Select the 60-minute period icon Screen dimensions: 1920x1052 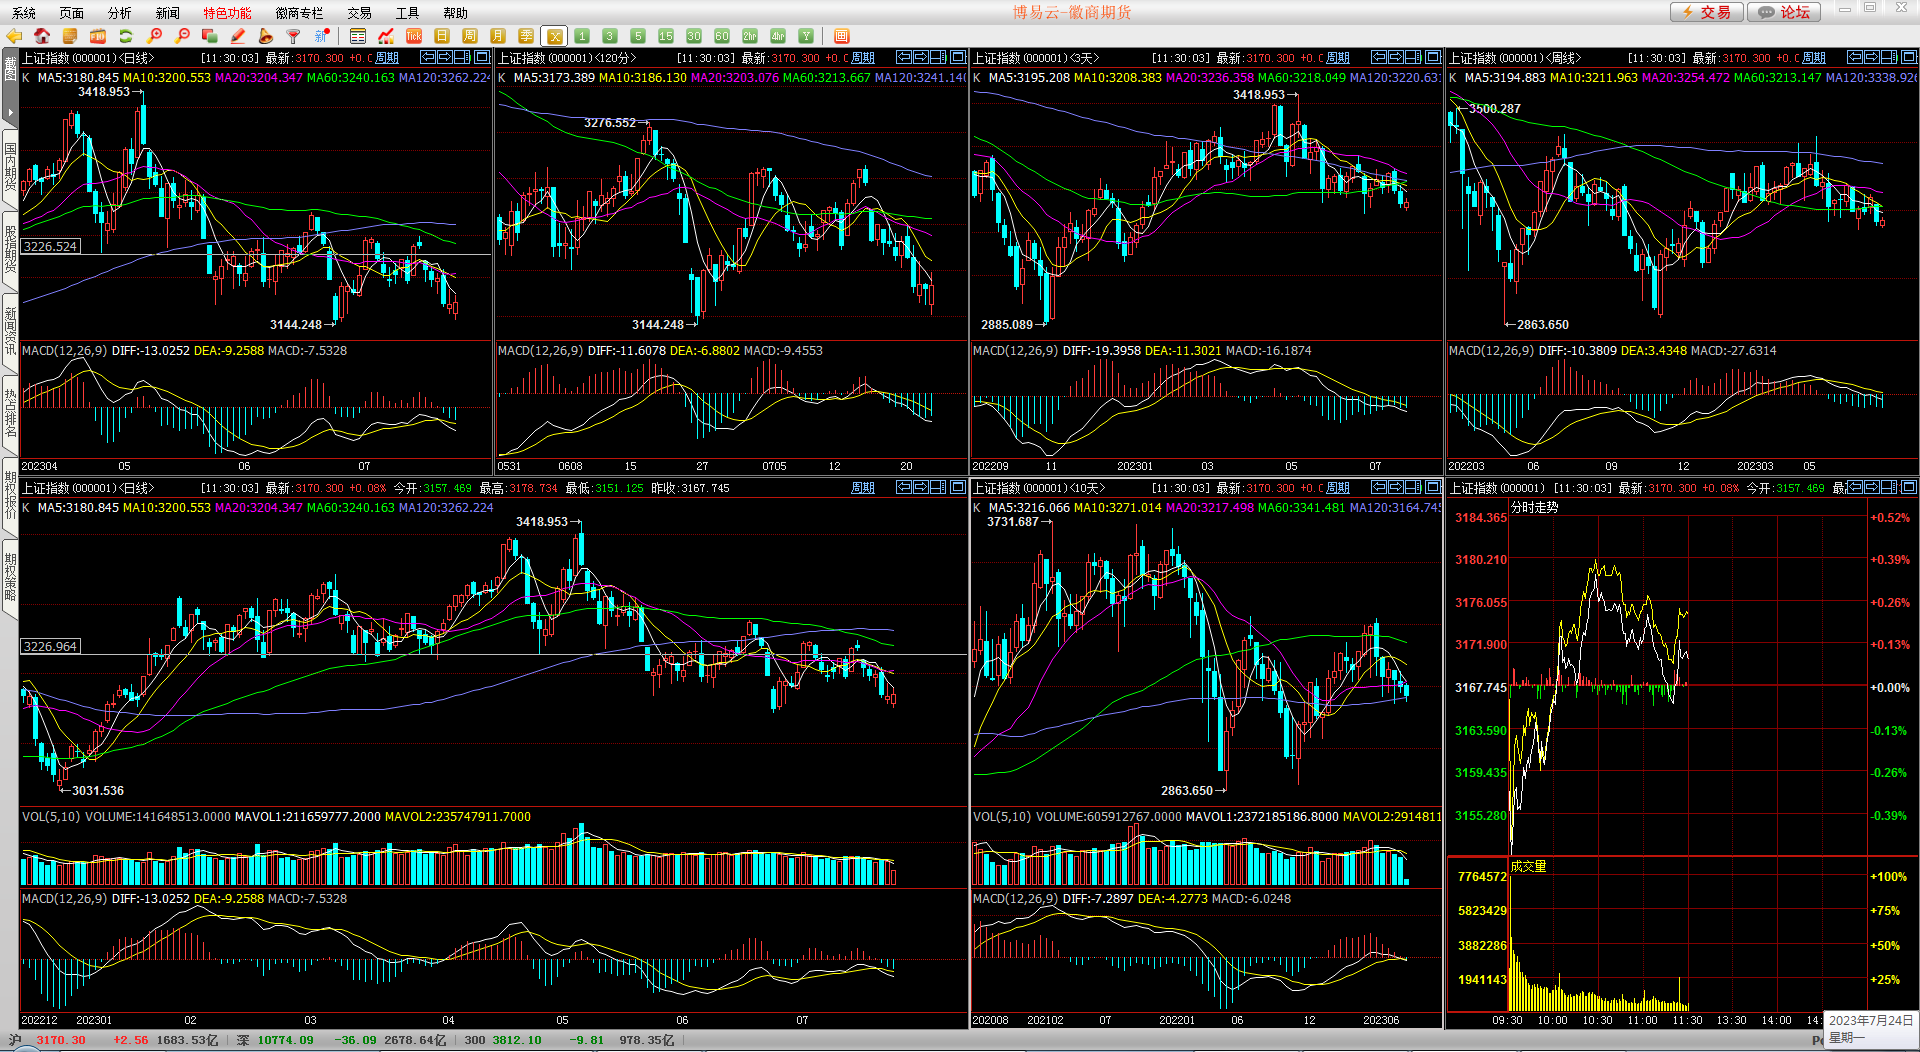722,36
